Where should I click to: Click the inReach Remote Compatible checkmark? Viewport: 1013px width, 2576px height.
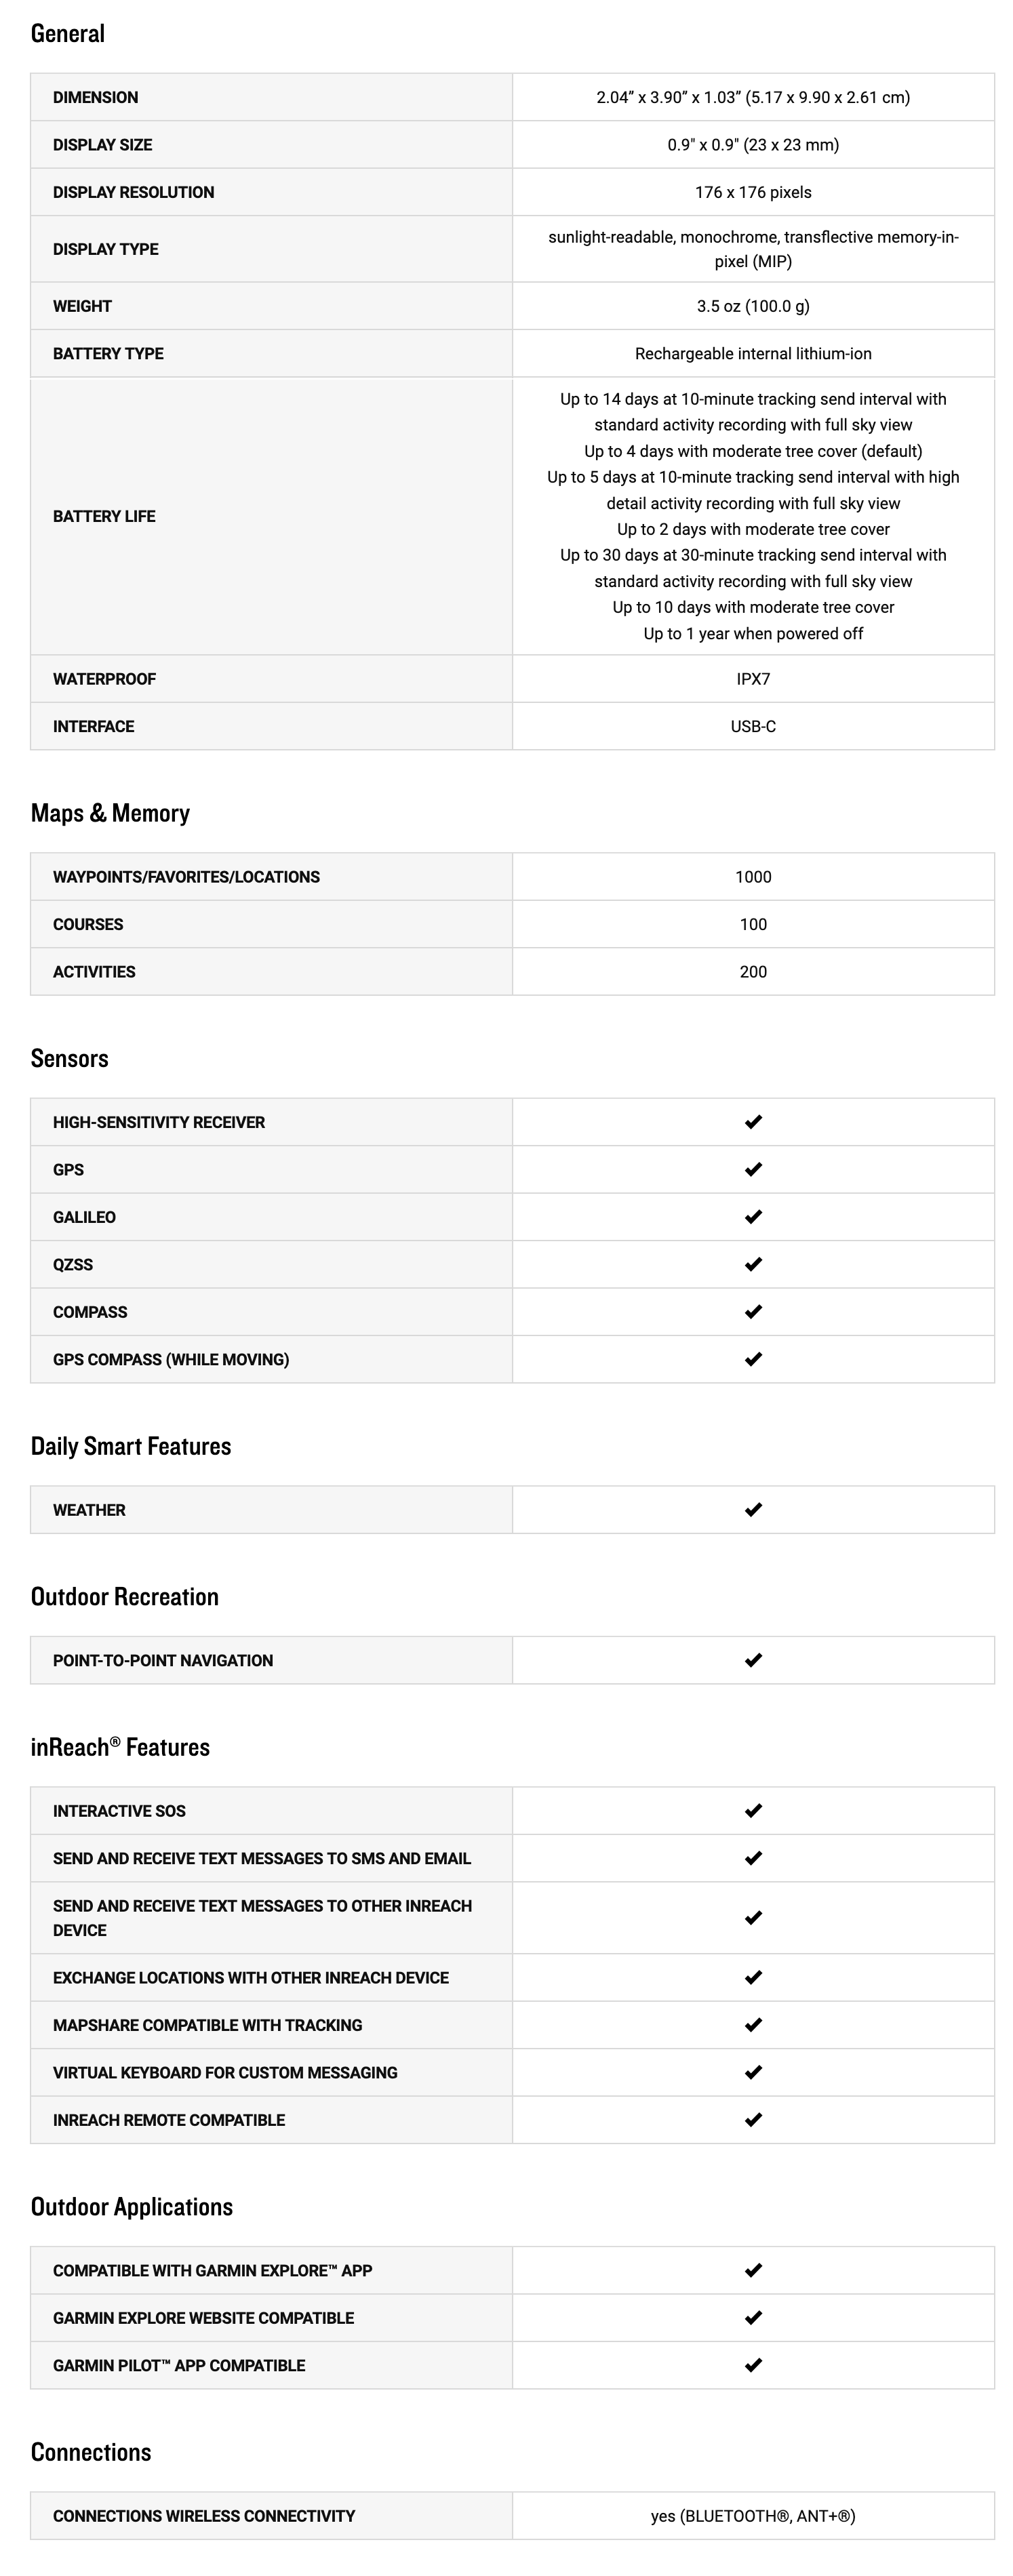point(753,2119)
